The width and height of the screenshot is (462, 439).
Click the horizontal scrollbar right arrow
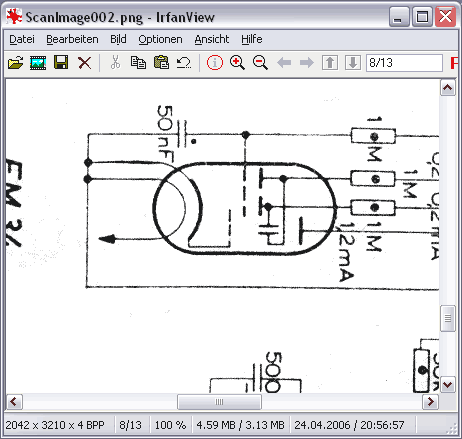coord(430,401)
